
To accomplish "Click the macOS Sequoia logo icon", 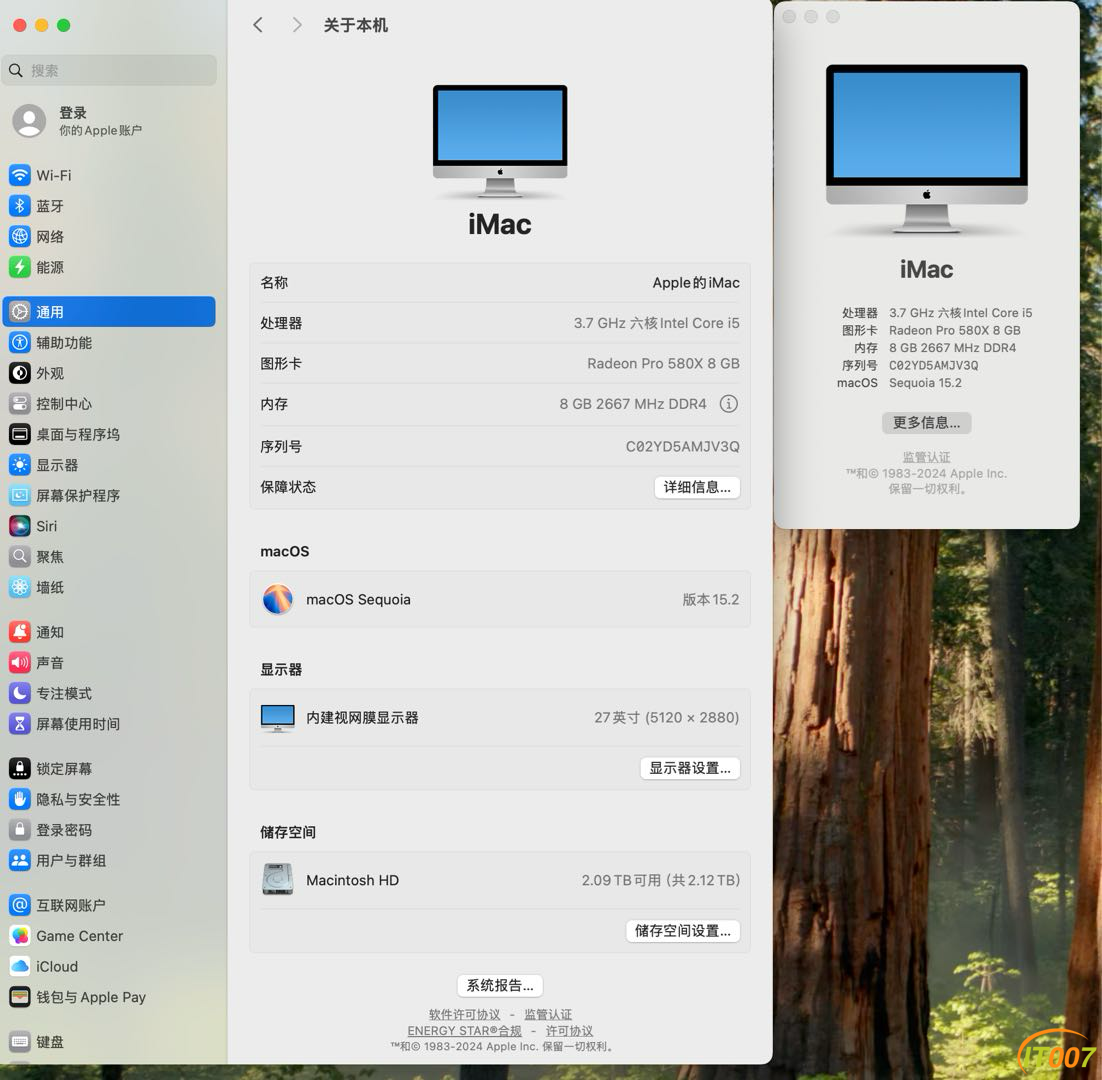I will pyautogui.click(x=278, y=599).
